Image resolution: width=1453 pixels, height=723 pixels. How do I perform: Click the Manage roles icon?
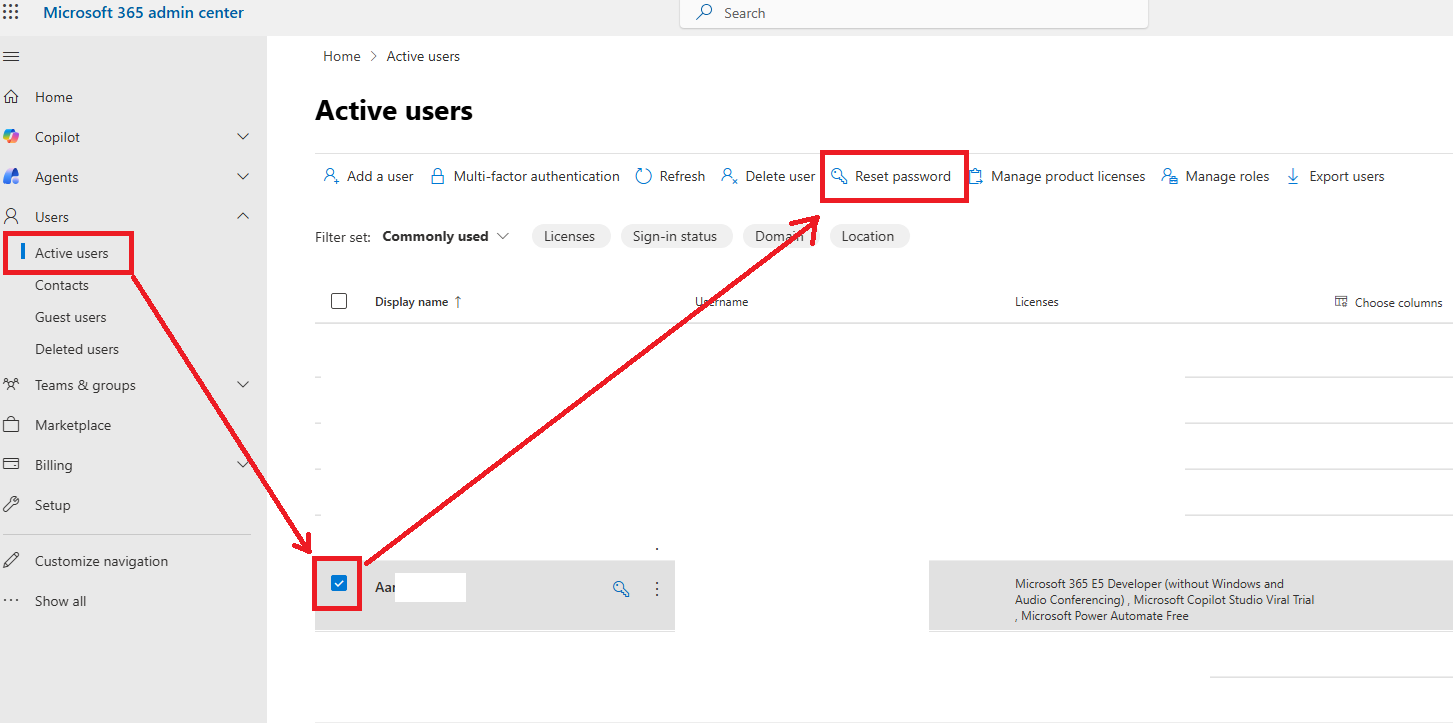(1169, 176)
